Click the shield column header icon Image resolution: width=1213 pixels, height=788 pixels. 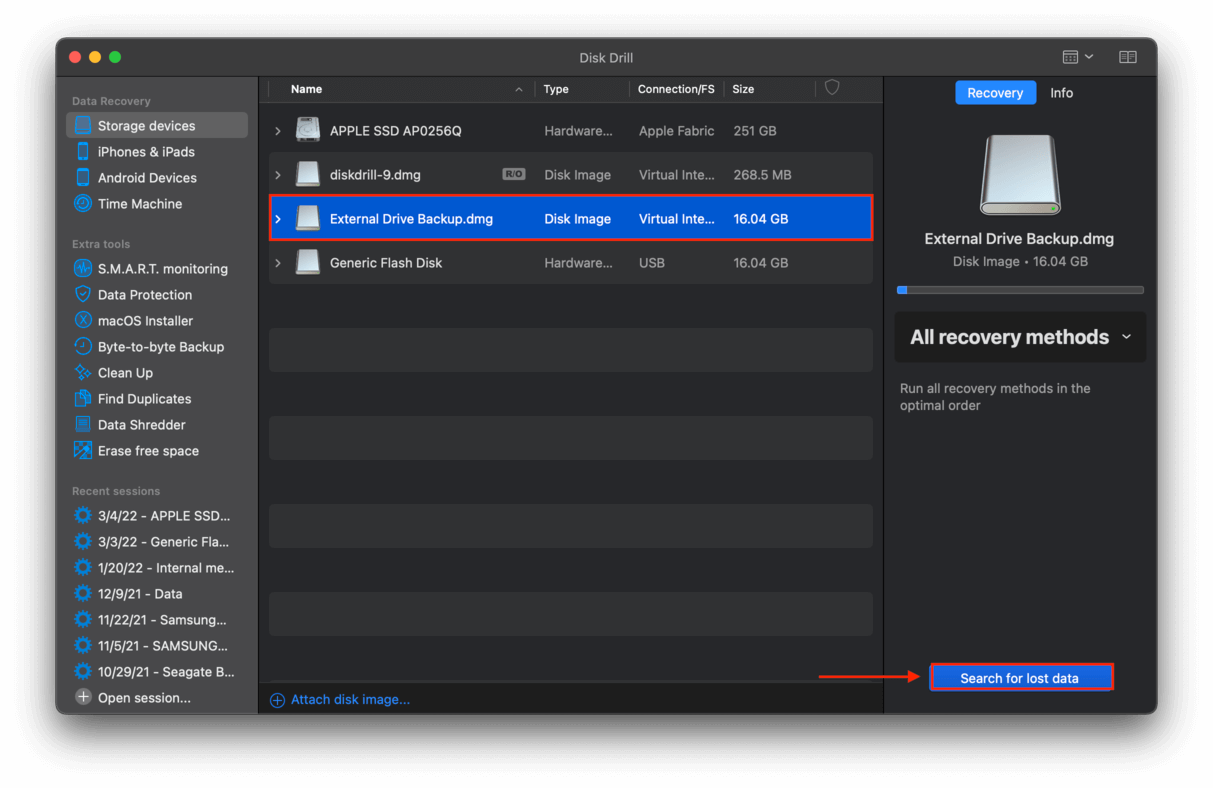tap(832, 88)
